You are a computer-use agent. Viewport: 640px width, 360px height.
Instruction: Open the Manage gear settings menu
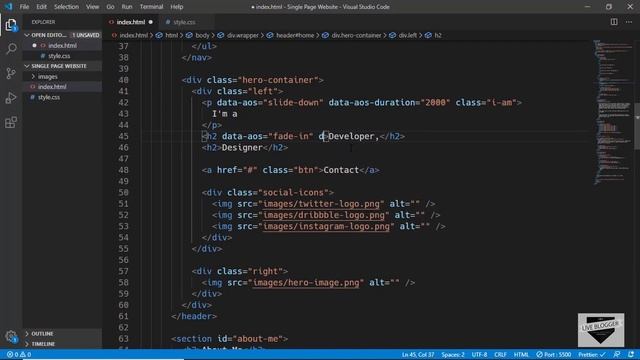pos(11,337)
